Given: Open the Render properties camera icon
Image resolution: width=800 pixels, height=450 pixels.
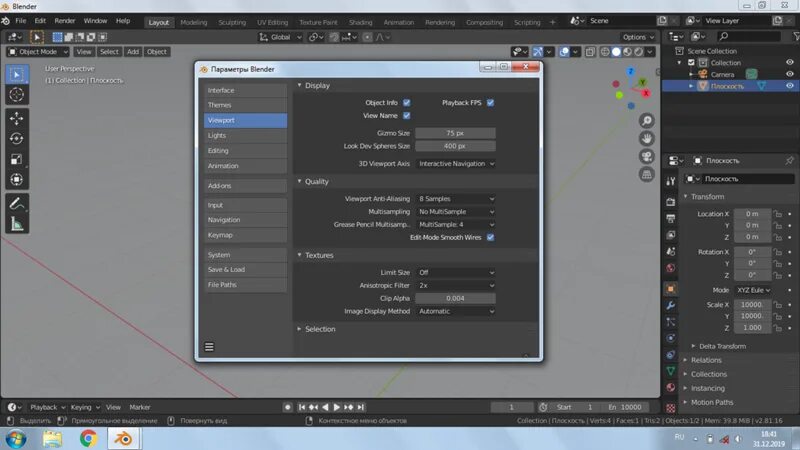Looking at the screenshot, I should [x=670, y=202].
